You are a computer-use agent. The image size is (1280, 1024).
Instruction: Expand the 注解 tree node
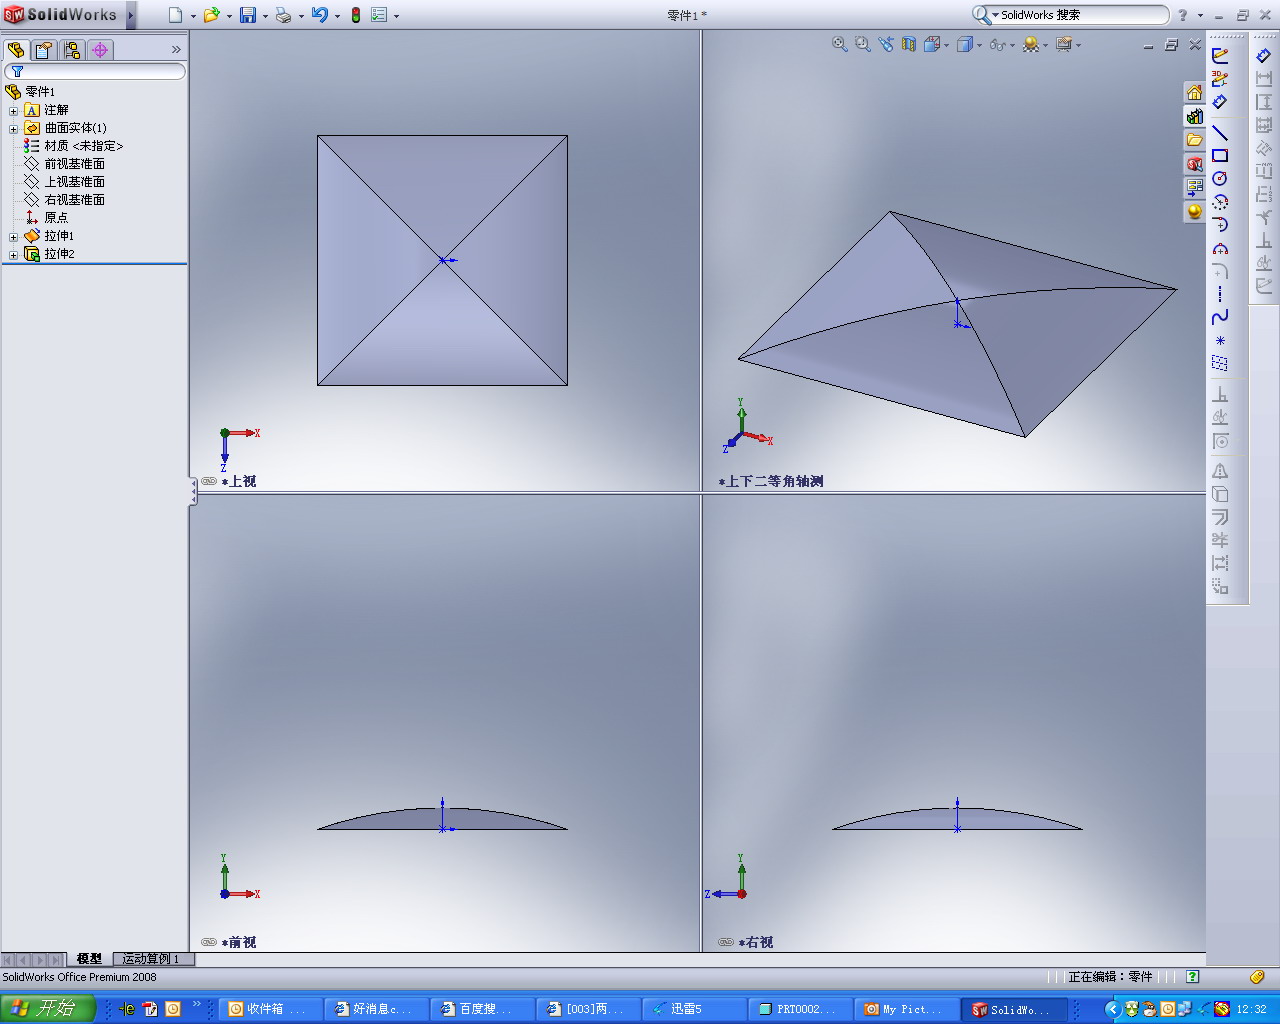tap(13, 110)
